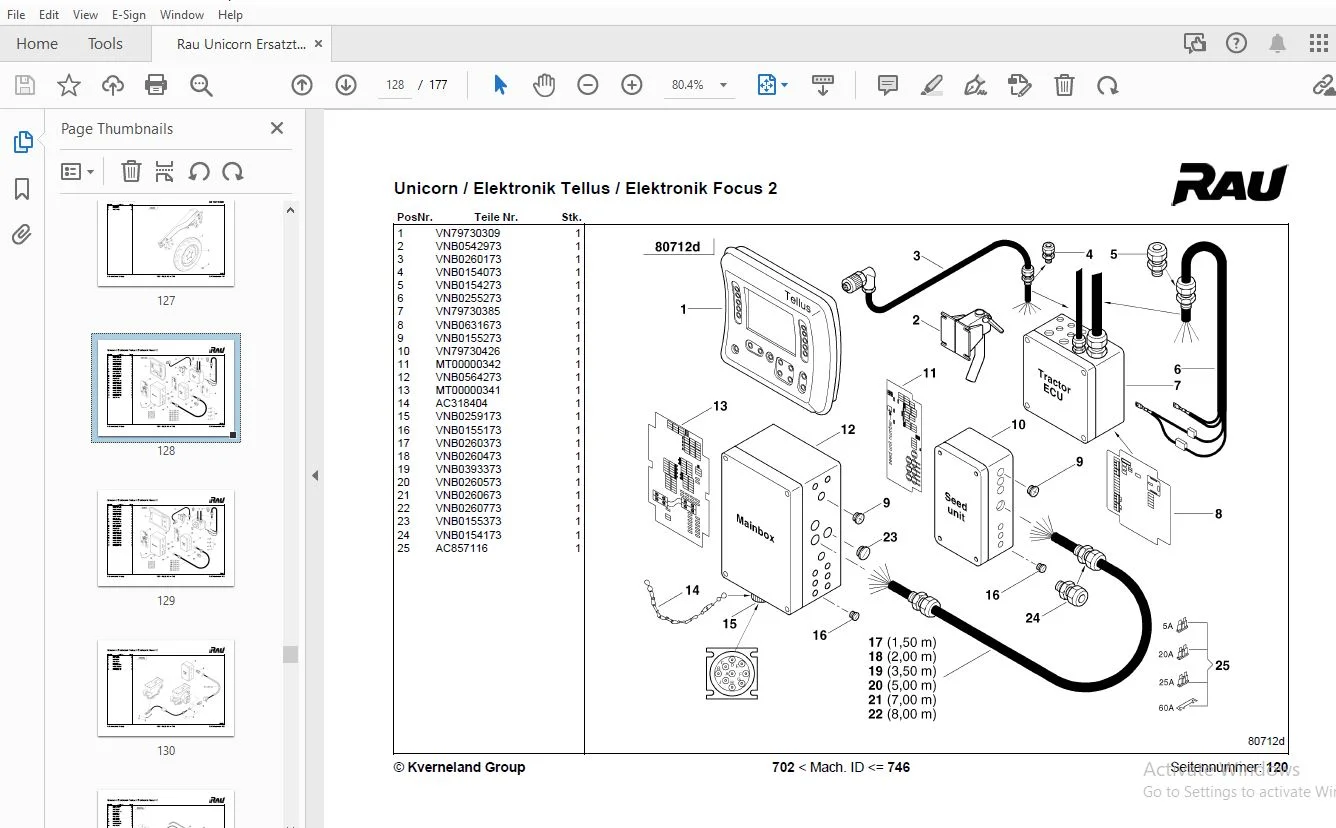This screenshot has height=828, width=1336.
Task: Open the Bookmarks sidebar panel
Action: tap(22, 189)
